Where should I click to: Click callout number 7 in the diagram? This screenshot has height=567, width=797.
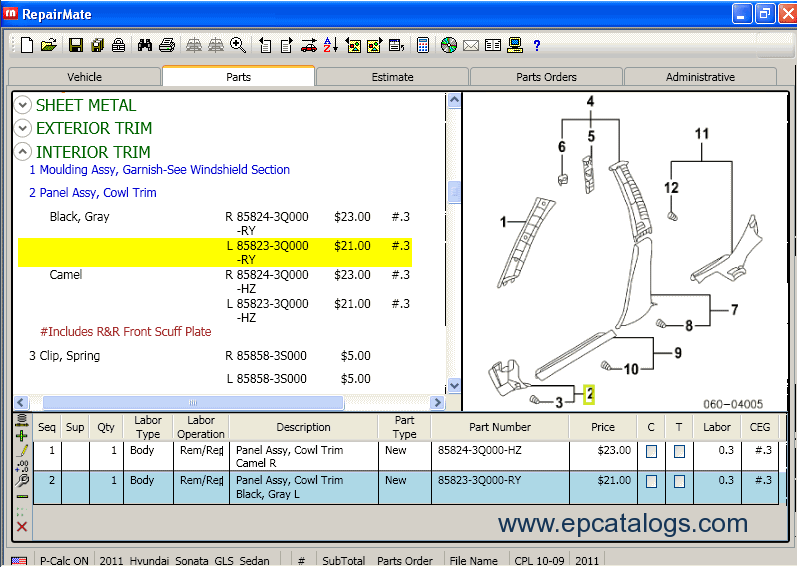click(734, 309)
